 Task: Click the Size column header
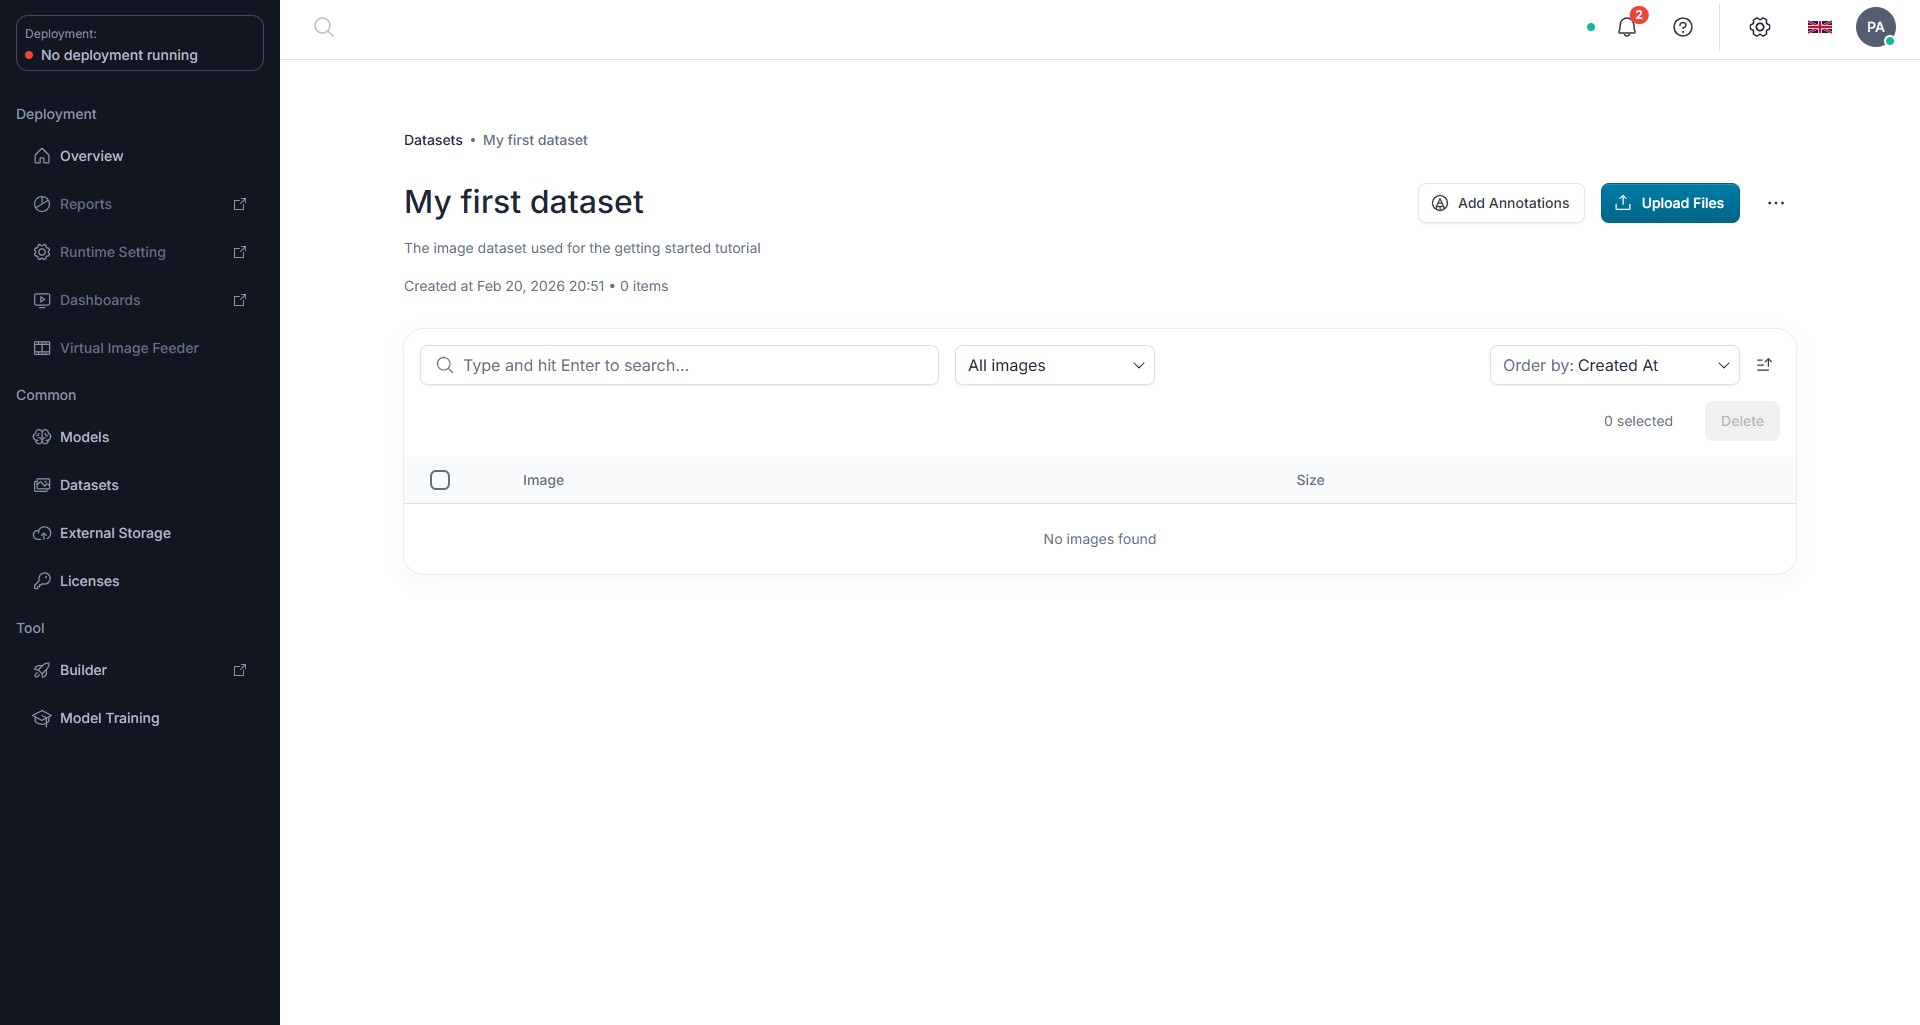[x=1310, y=480]
